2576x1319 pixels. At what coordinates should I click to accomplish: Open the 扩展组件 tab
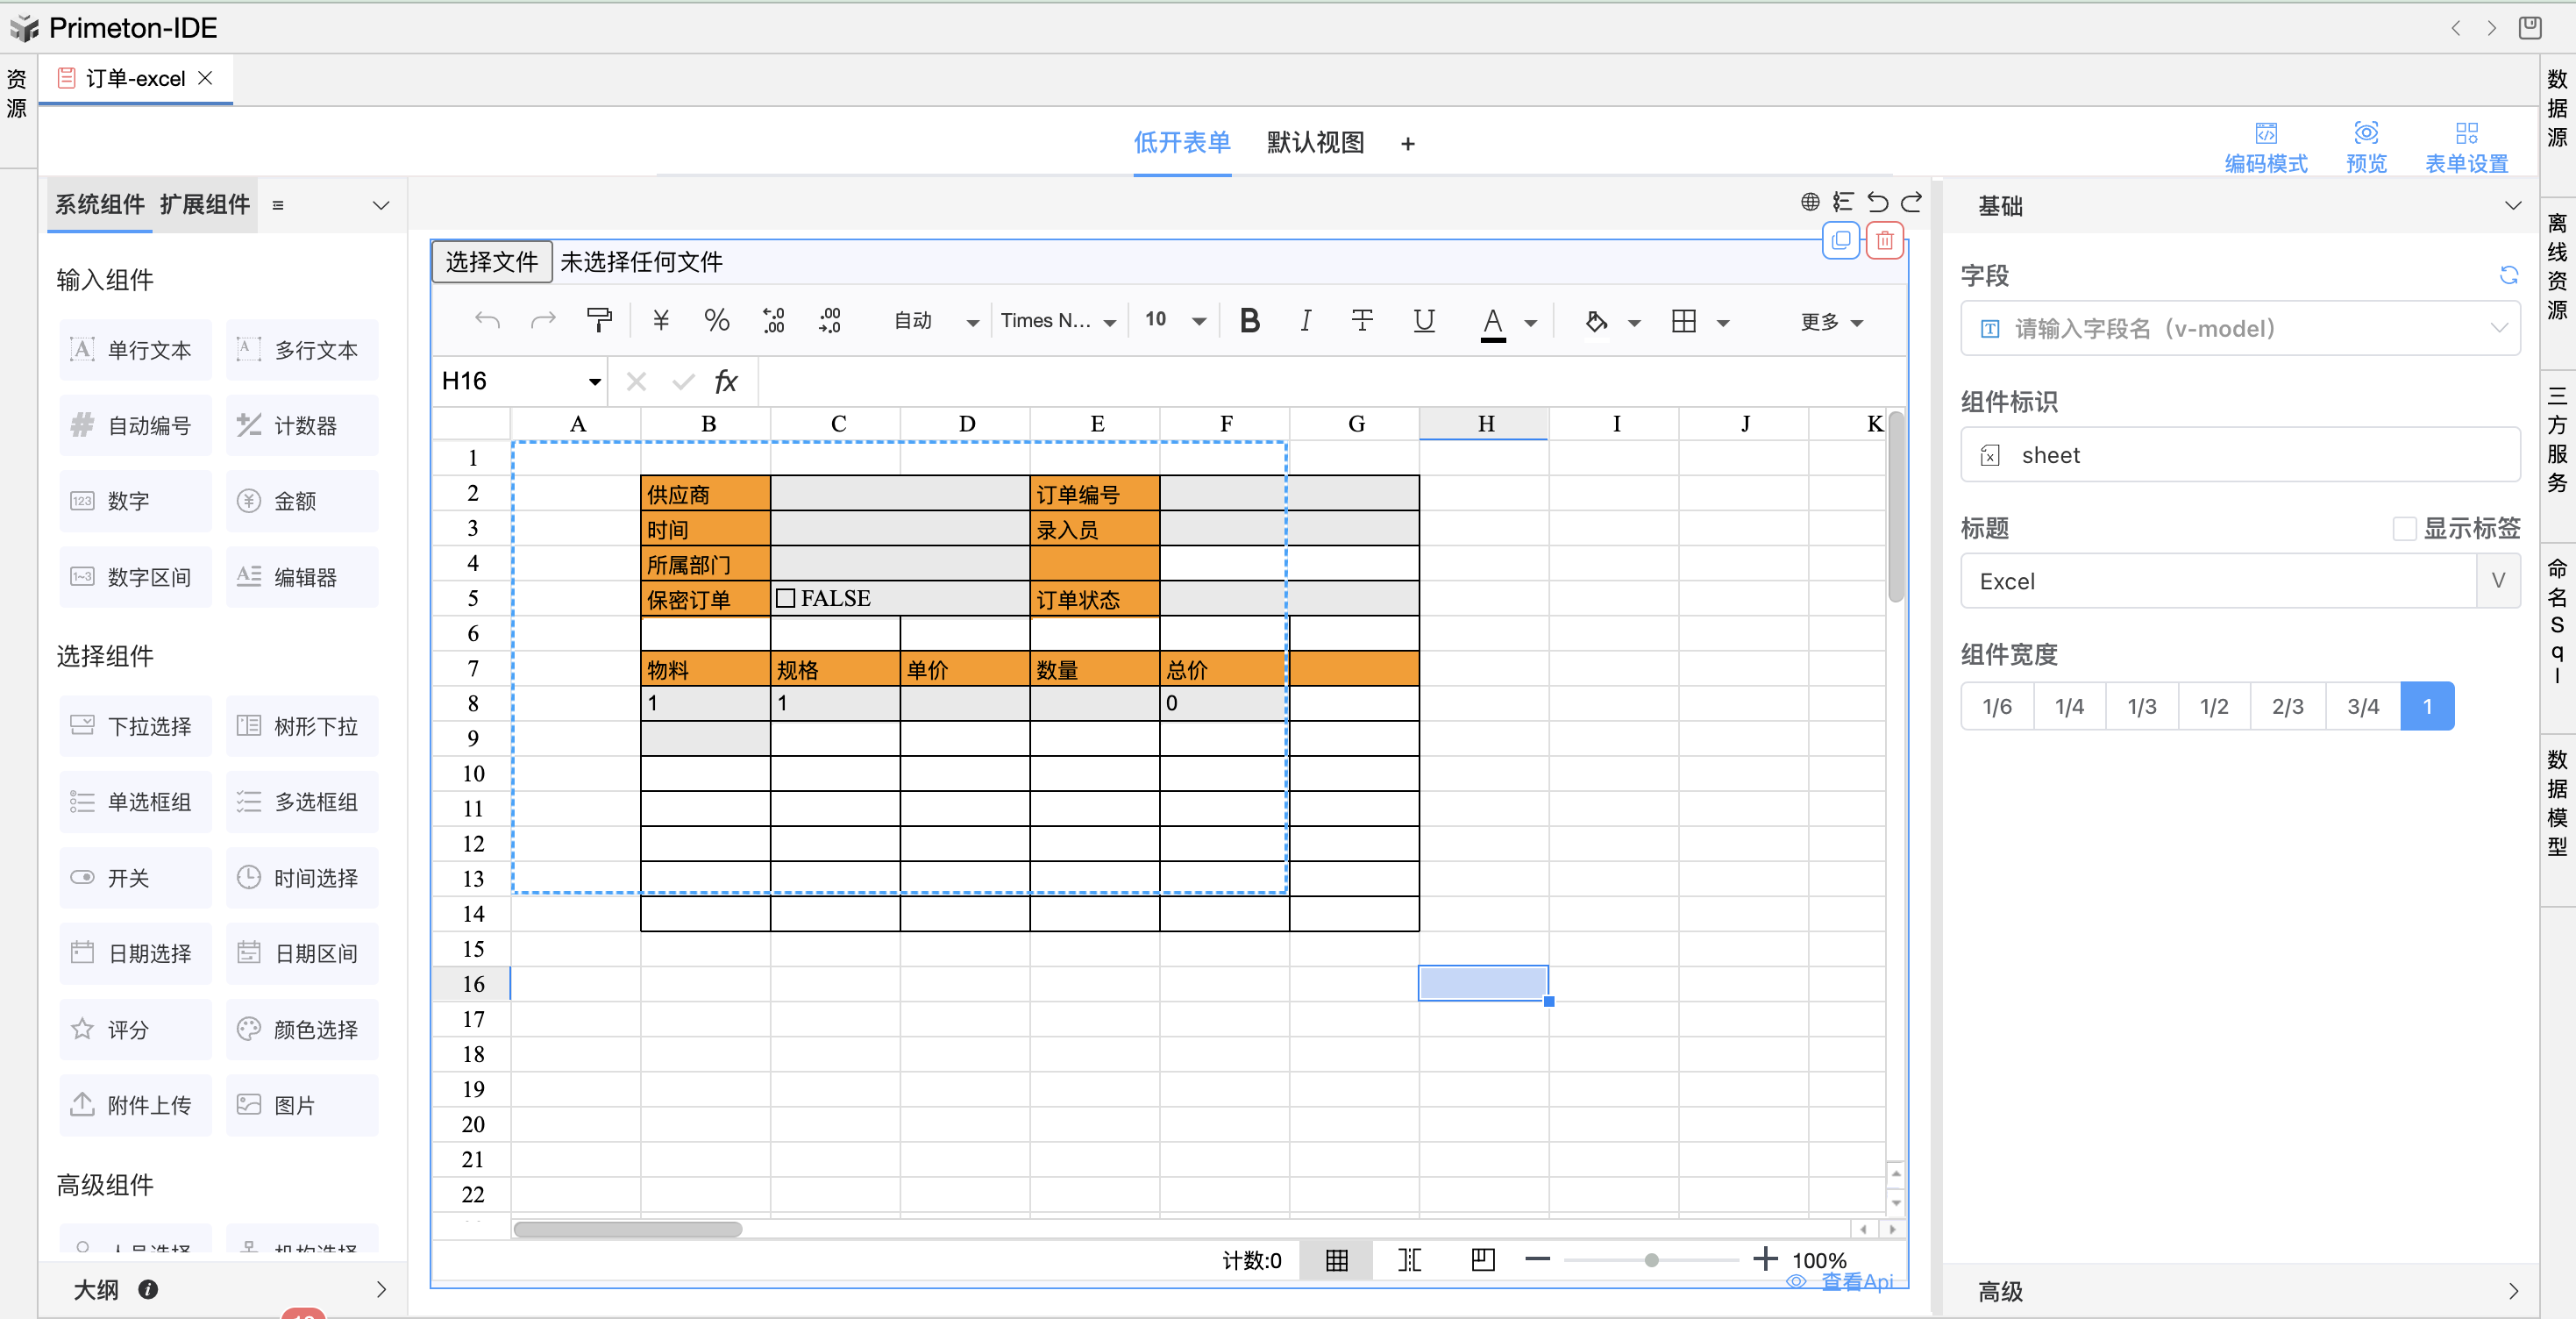[204, 204]
